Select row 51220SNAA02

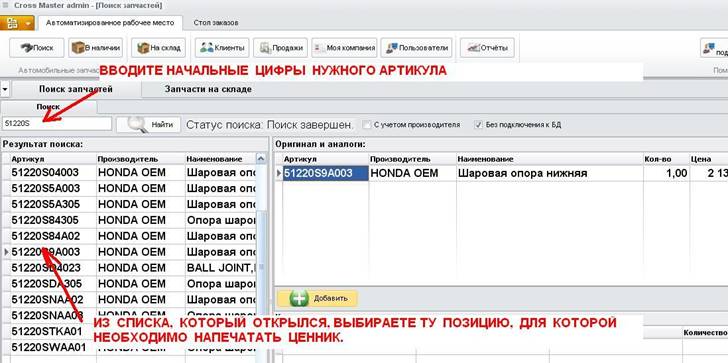click(x=129, y=299)
